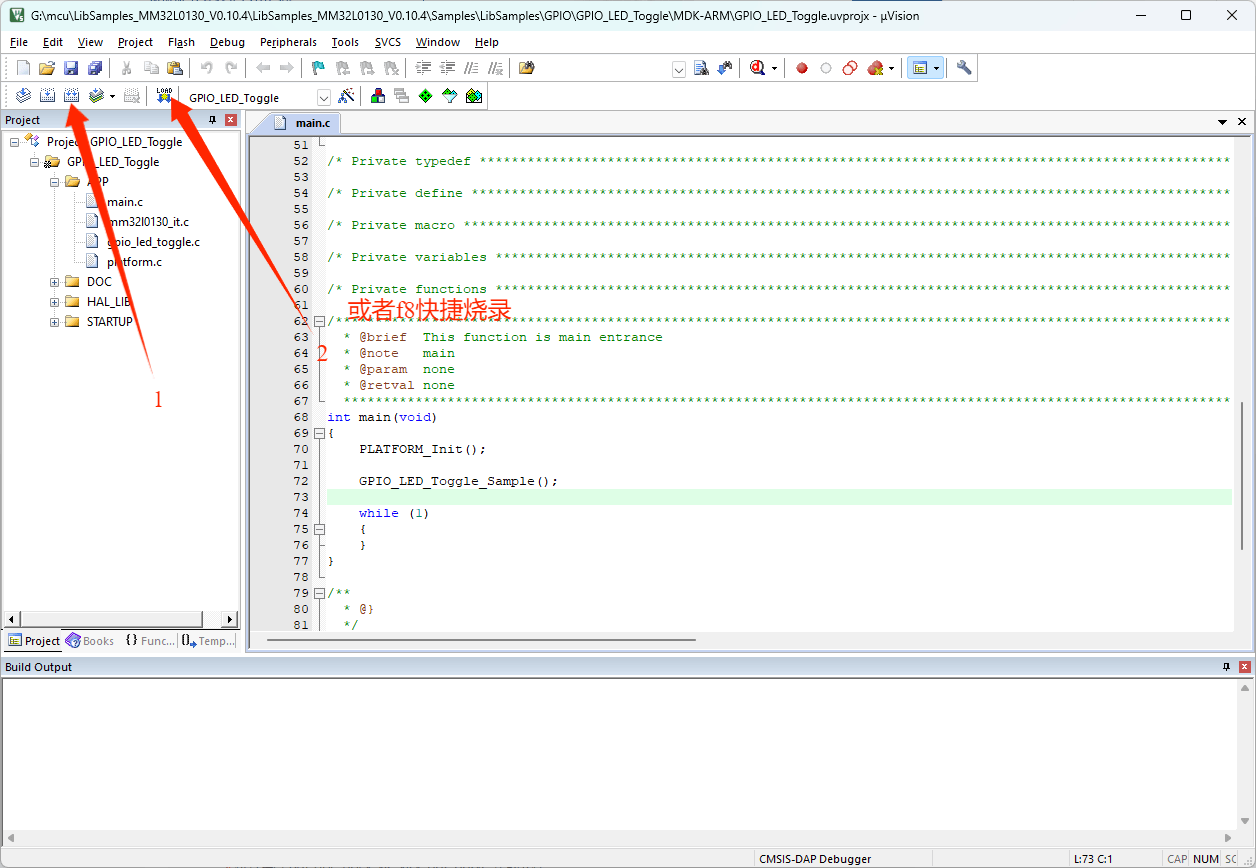This screenshot has width=1256, height=868.
Task: Insert a breakpoint with red dot icon
Action: [x=802, y=68]
